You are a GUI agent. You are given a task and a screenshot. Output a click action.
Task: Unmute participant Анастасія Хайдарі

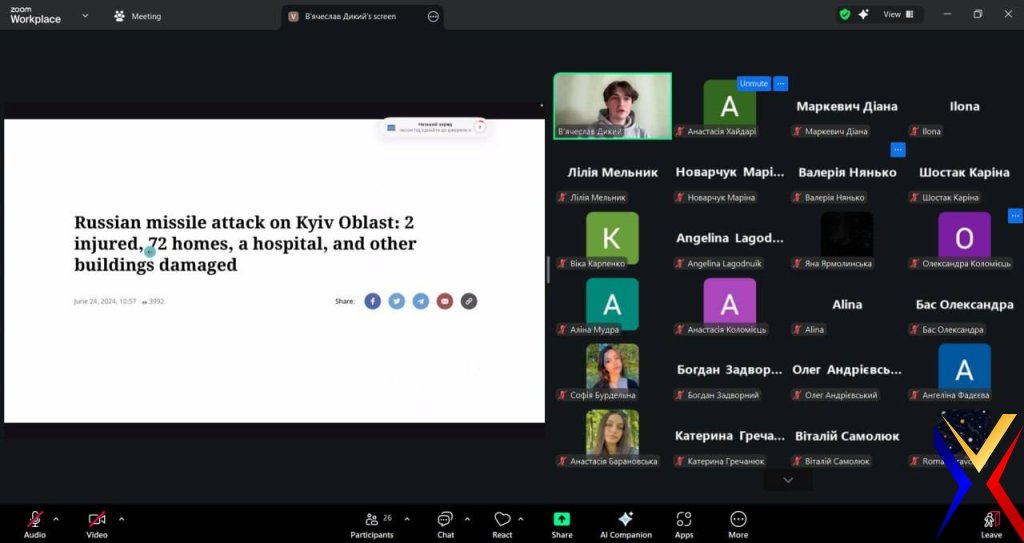(x=753, y=84)
